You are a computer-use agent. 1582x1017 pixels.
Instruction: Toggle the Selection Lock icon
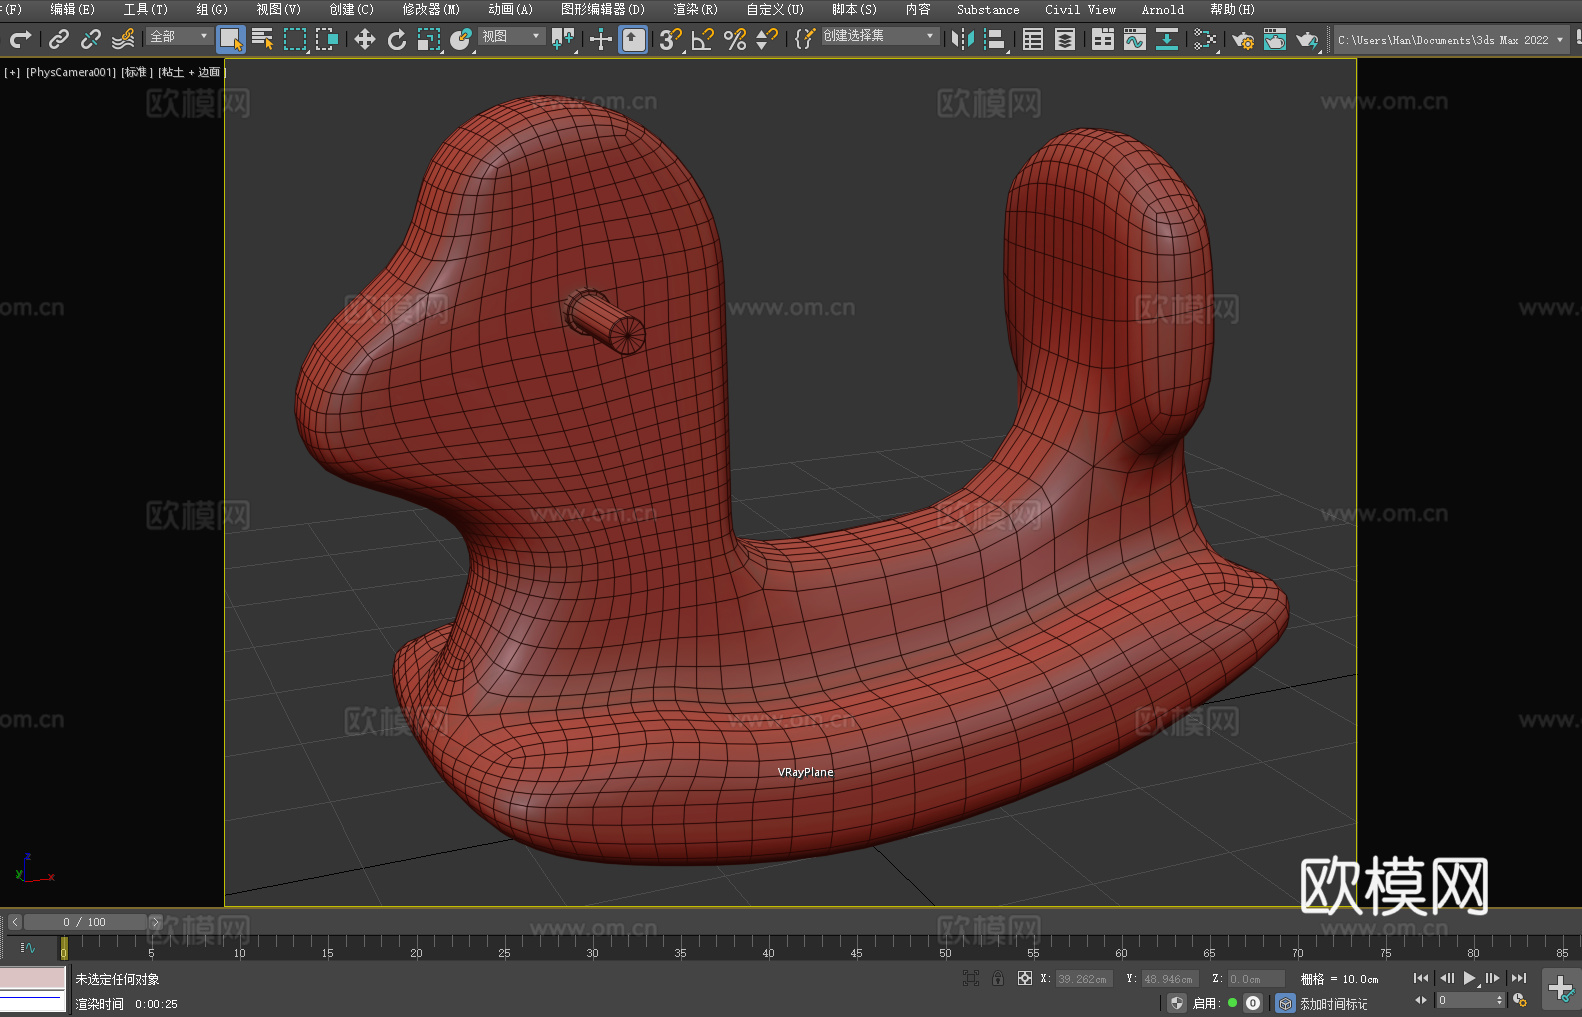point(998,978)
